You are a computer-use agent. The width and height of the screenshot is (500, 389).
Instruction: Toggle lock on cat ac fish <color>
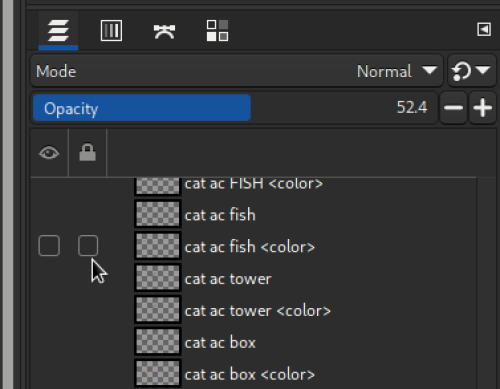(88, 246)
